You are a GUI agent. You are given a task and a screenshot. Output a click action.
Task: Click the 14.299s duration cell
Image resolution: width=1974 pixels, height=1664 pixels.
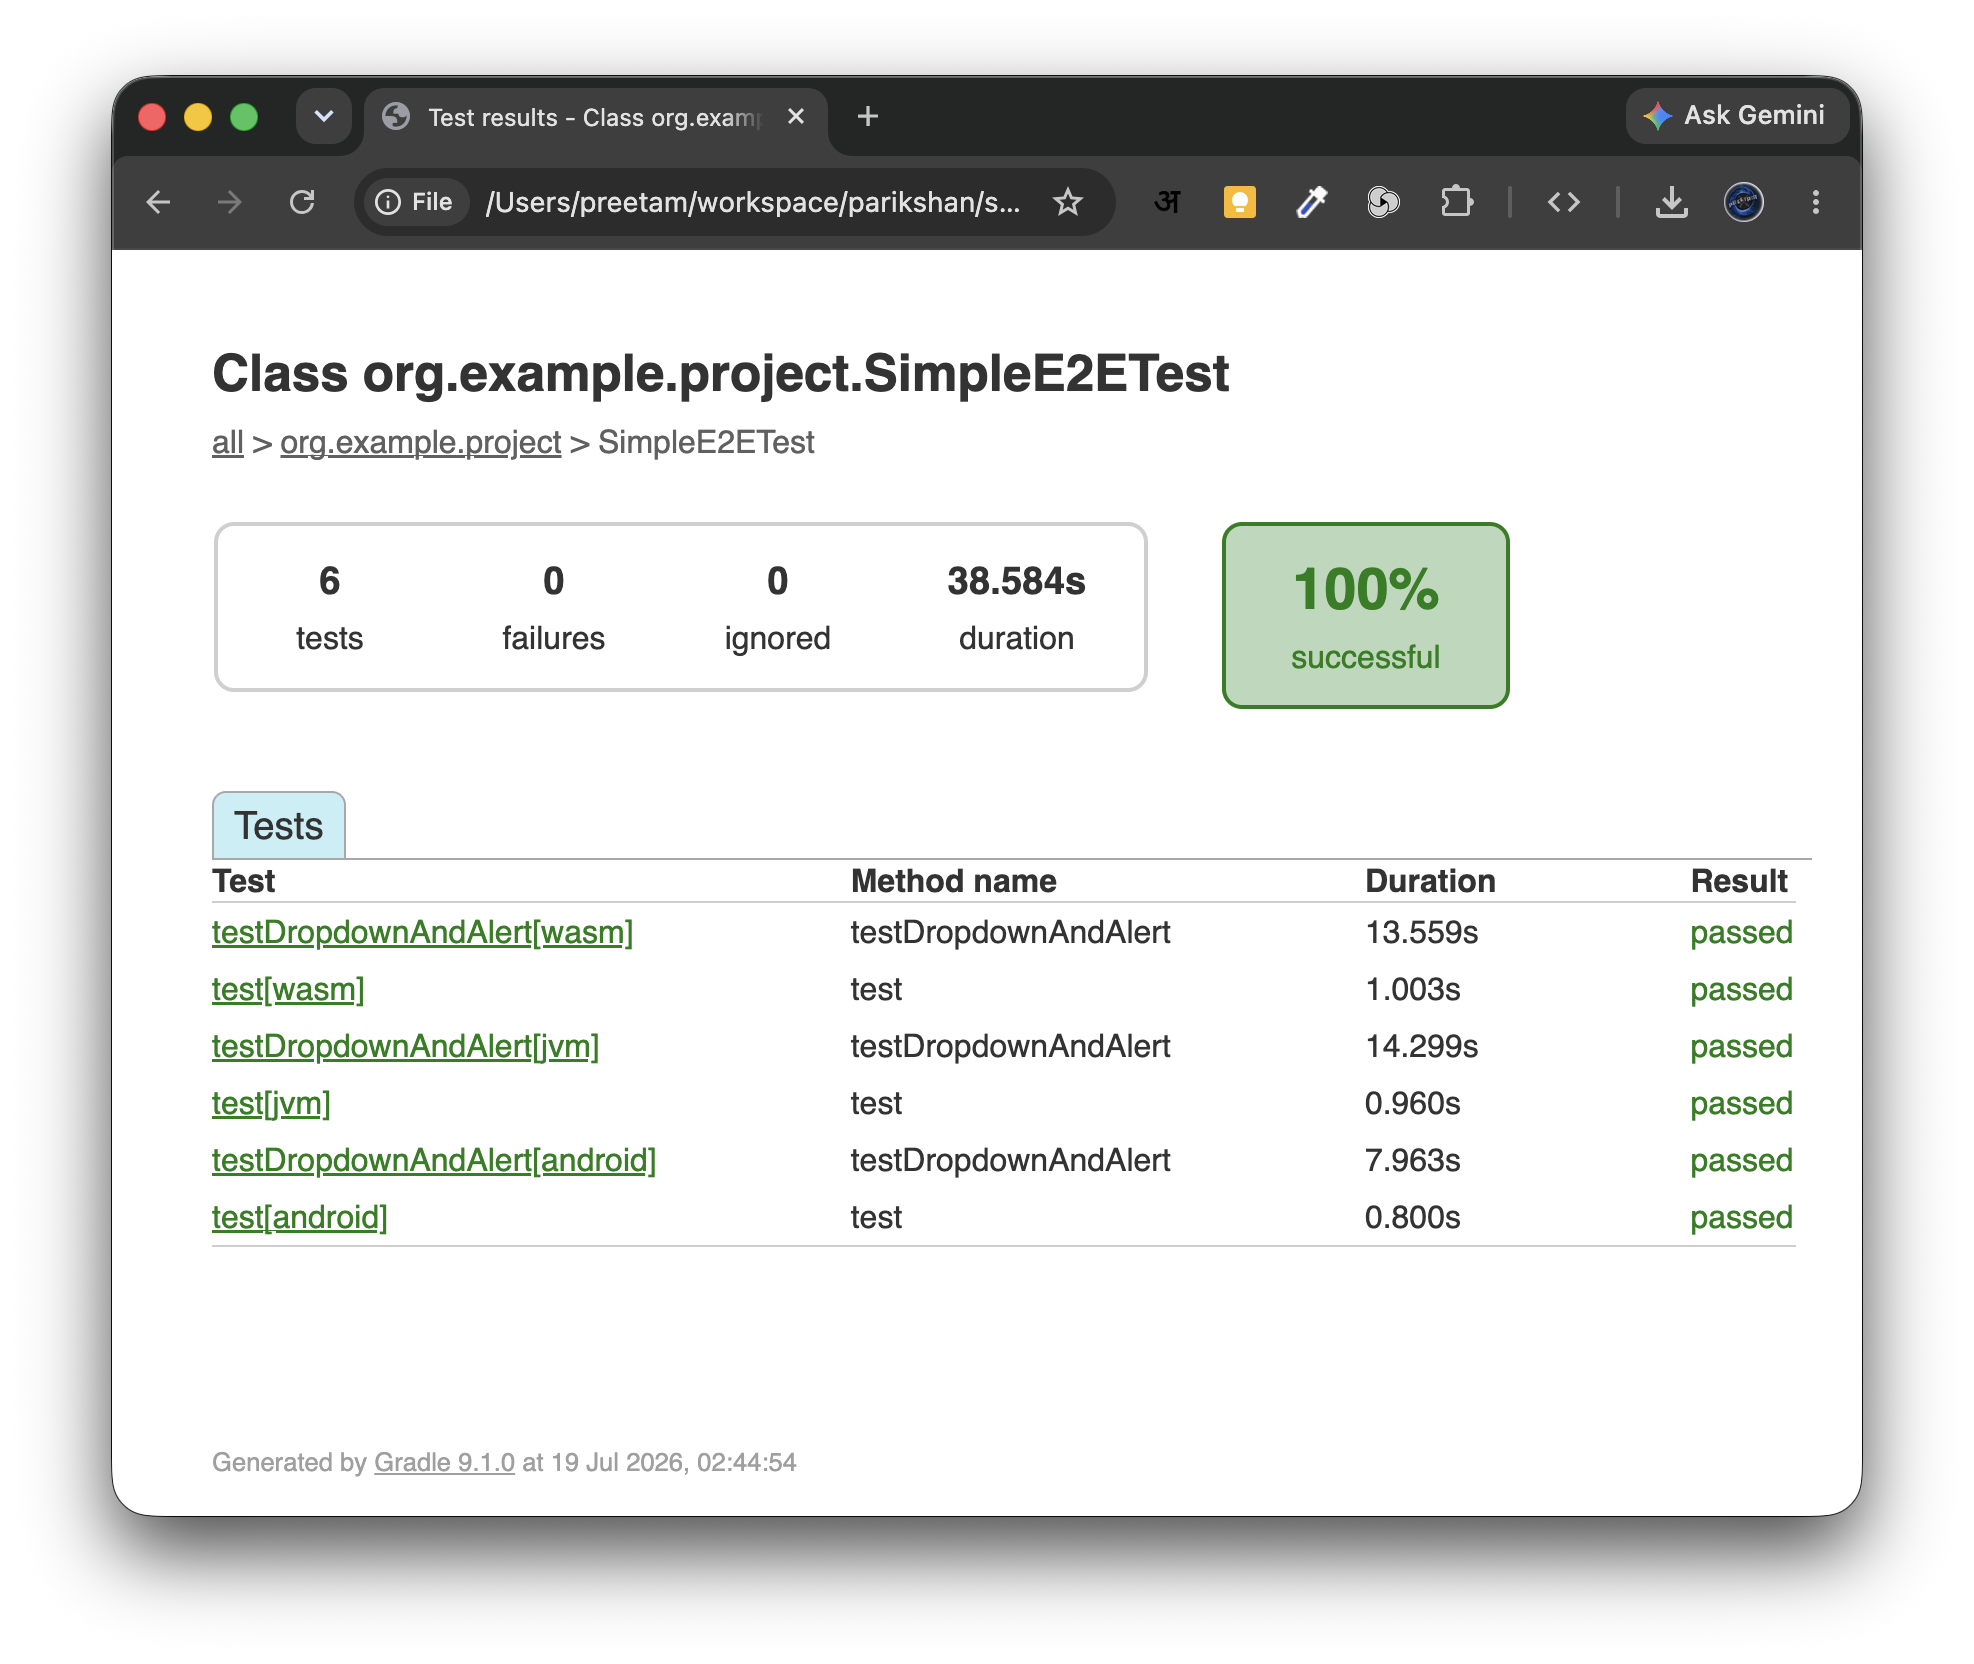point(1421,1047)
